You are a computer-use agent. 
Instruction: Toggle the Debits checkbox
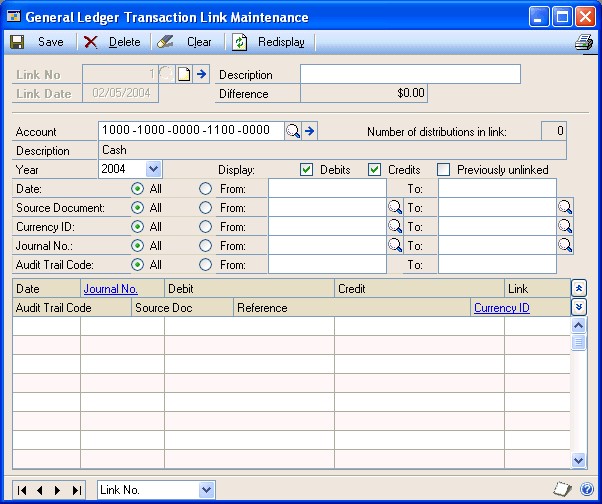pyautogui.click(x=306, y=170)
